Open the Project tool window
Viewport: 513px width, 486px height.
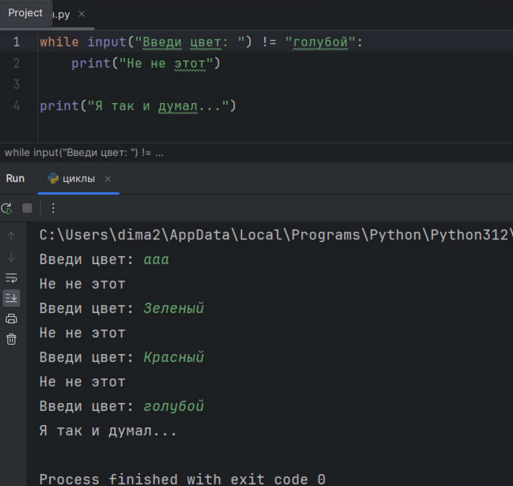pyautogui.click(x=26, y=13)
